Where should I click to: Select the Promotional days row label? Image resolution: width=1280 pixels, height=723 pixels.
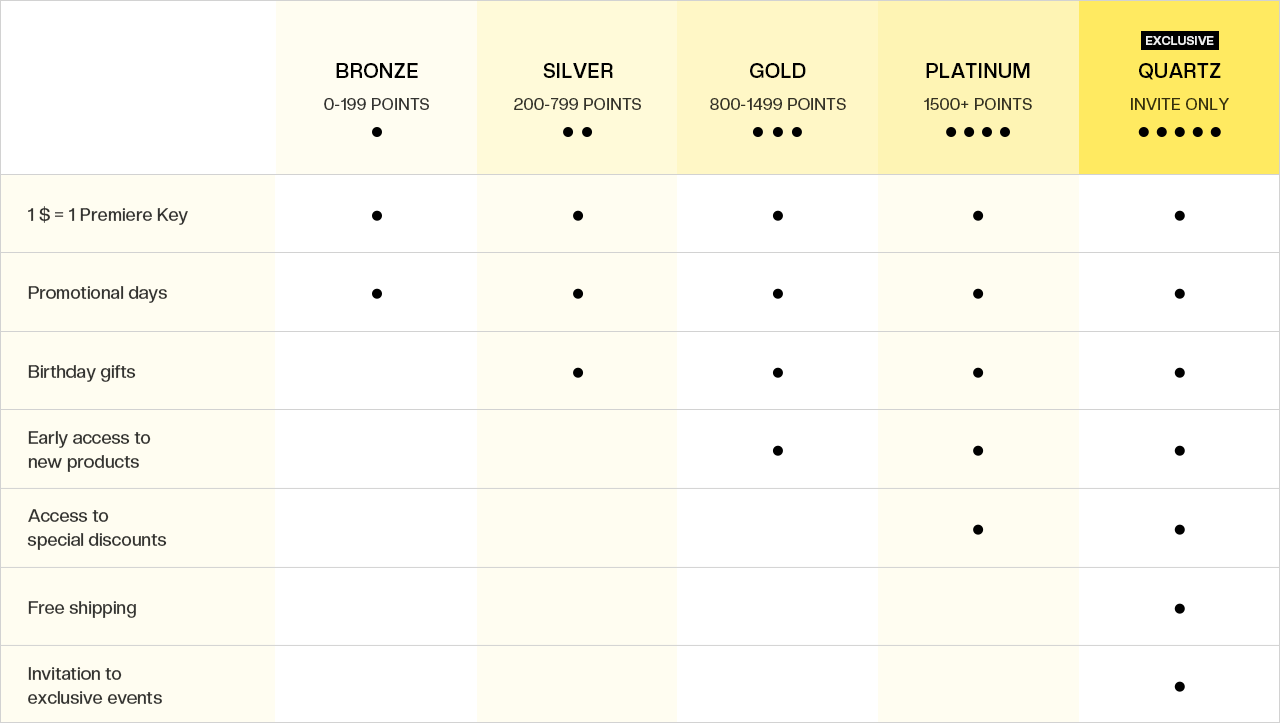click(x=98, y=293)
